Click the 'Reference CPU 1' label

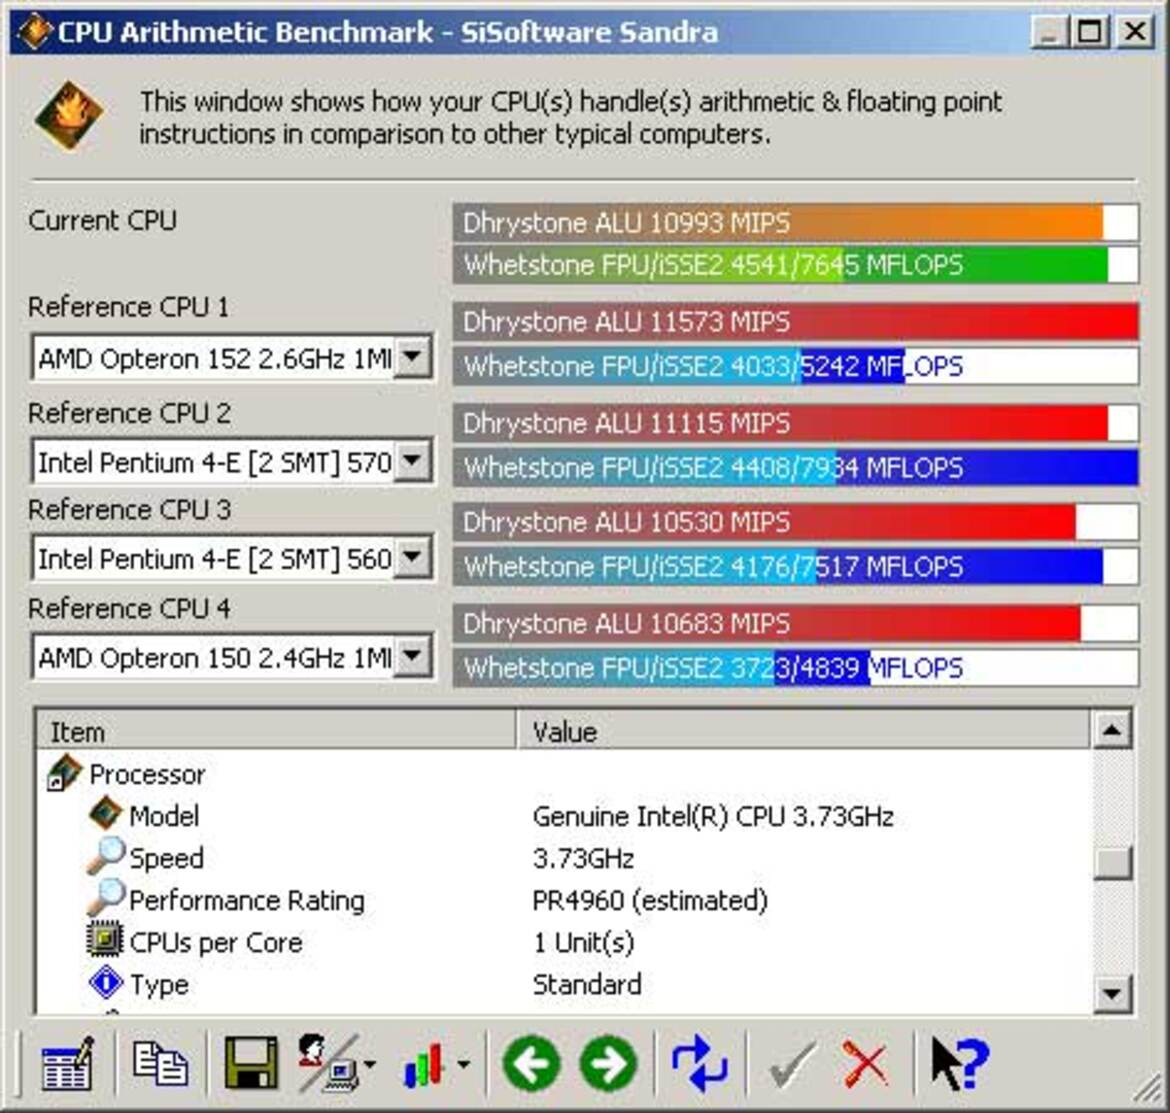128,307
